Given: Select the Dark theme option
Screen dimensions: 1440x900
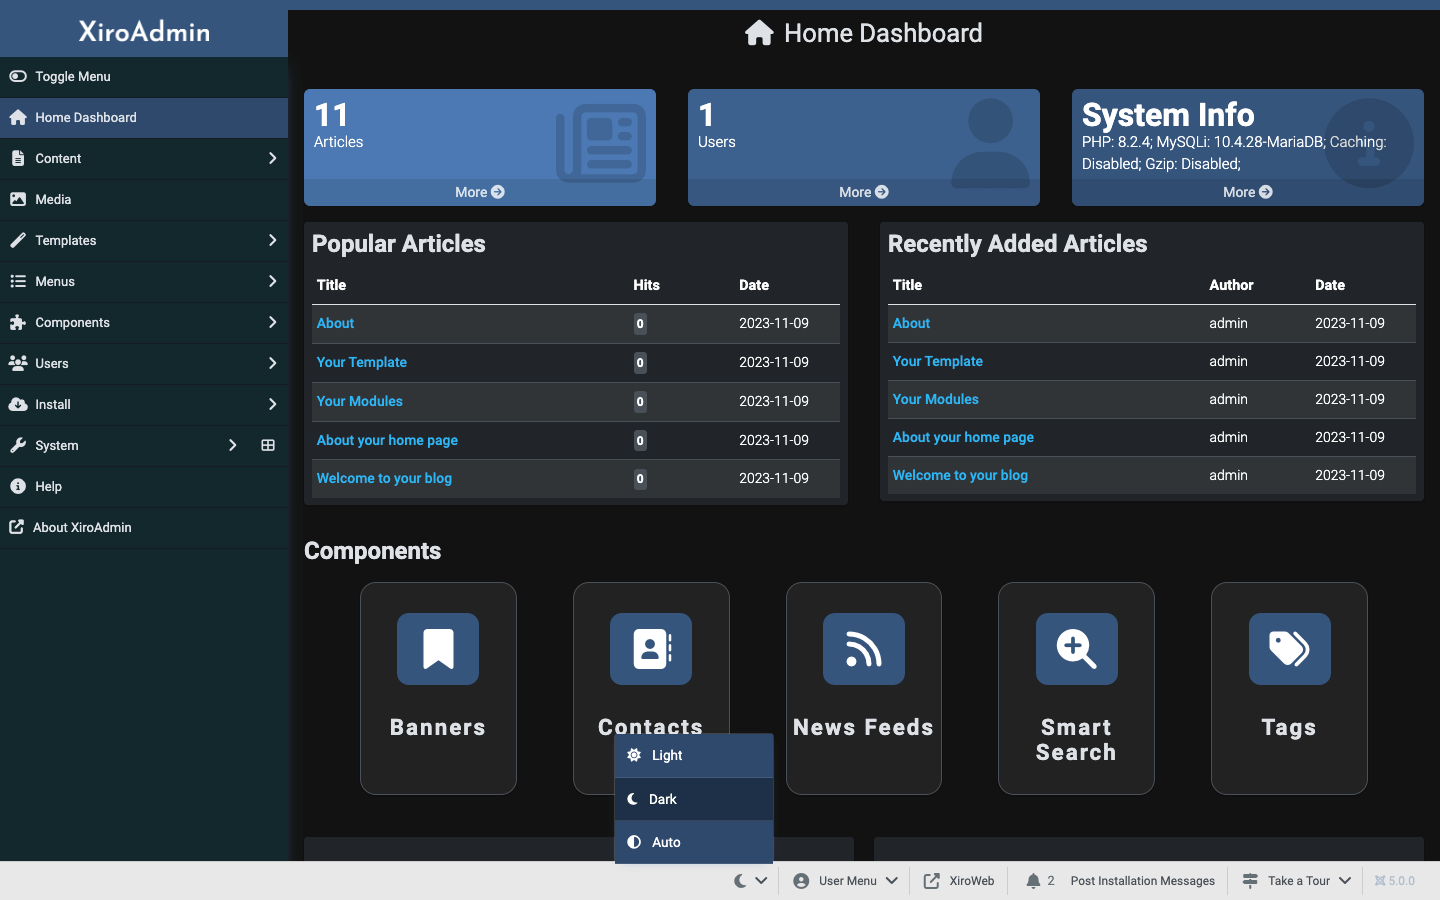Looking at the screenshot, I should pos(694,799).
